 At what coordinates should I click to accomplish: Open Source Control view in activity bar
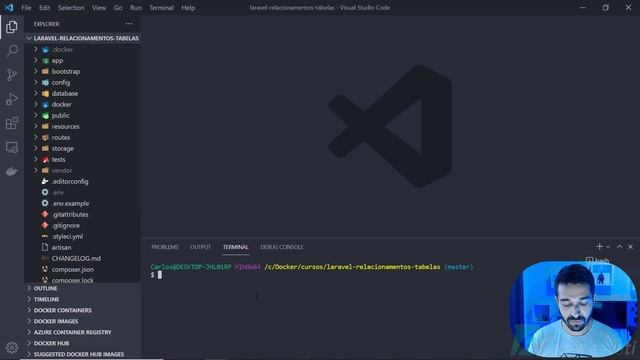click(x=12, y=75)
